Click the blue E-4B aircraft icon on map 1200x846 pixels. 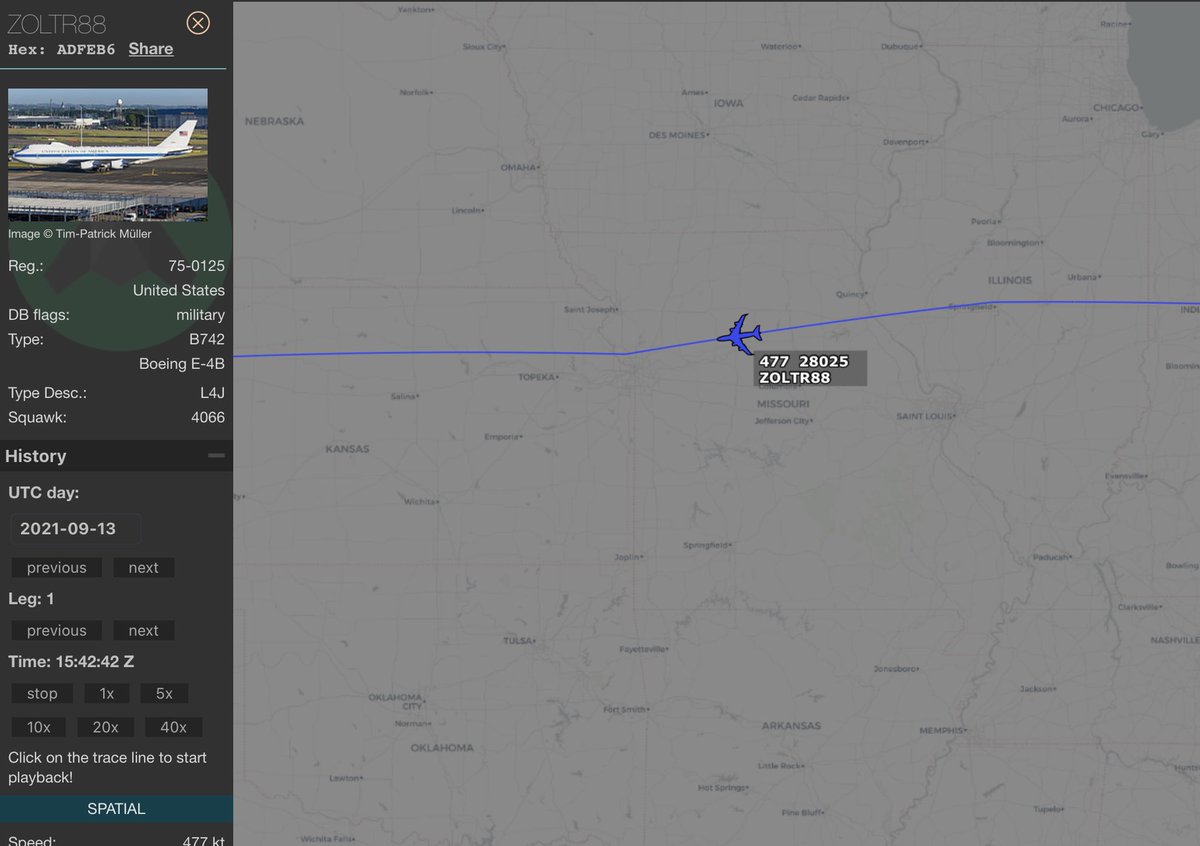(x=739, y=334)
